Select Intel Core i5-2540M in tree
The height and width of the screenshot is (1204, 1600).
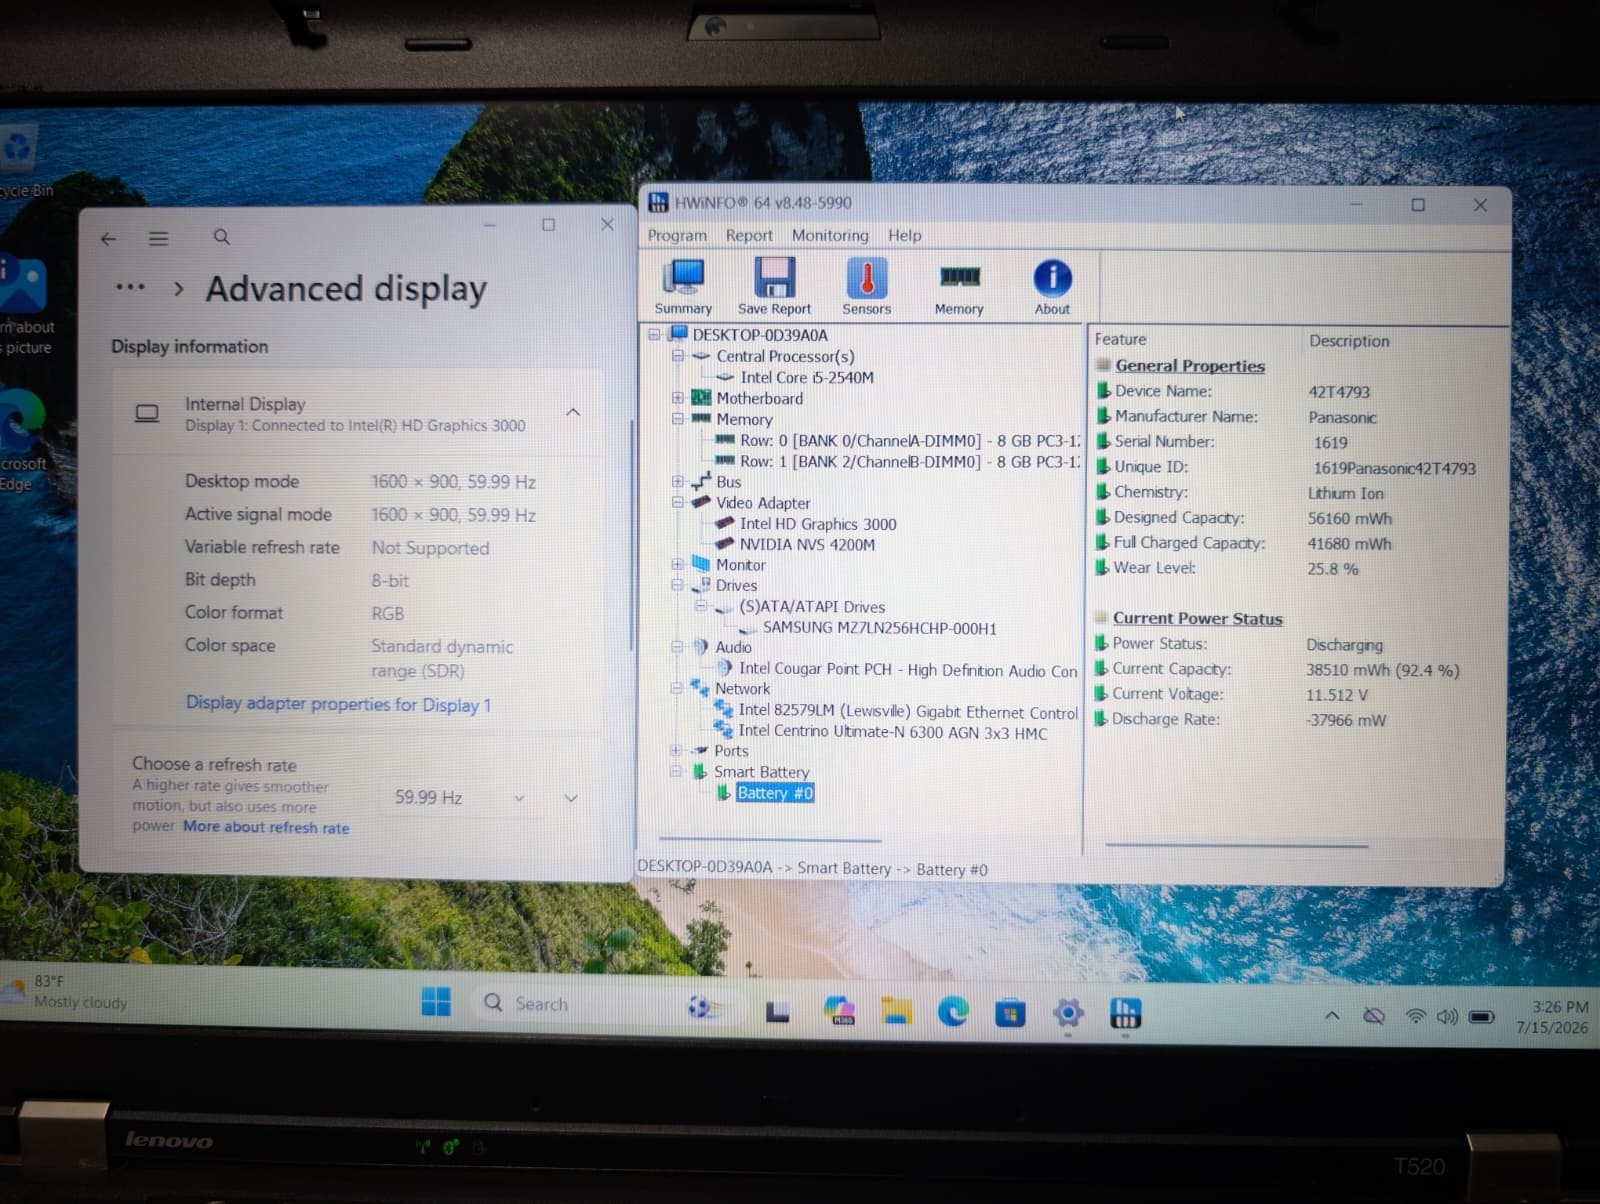point(807,377)
